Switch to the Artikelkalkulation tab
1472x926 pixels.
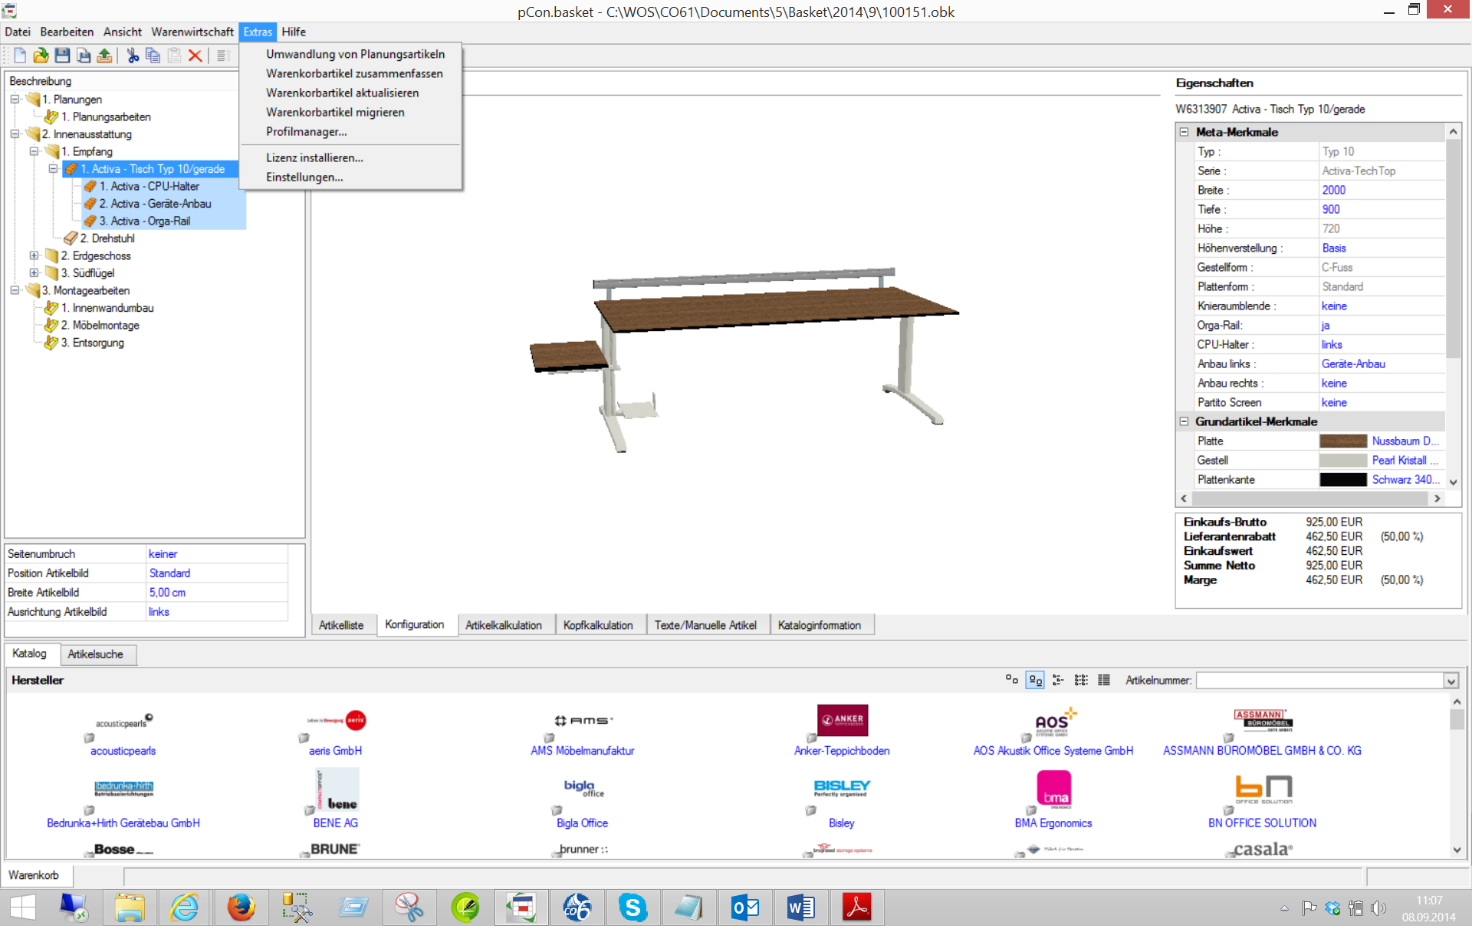[x=503, y=625]
